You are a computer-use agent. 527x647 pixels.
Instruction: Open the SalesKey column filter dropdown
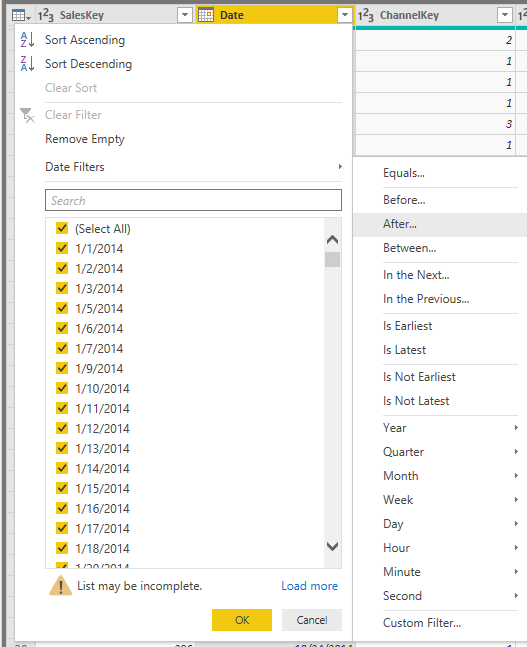pos(185,15)
